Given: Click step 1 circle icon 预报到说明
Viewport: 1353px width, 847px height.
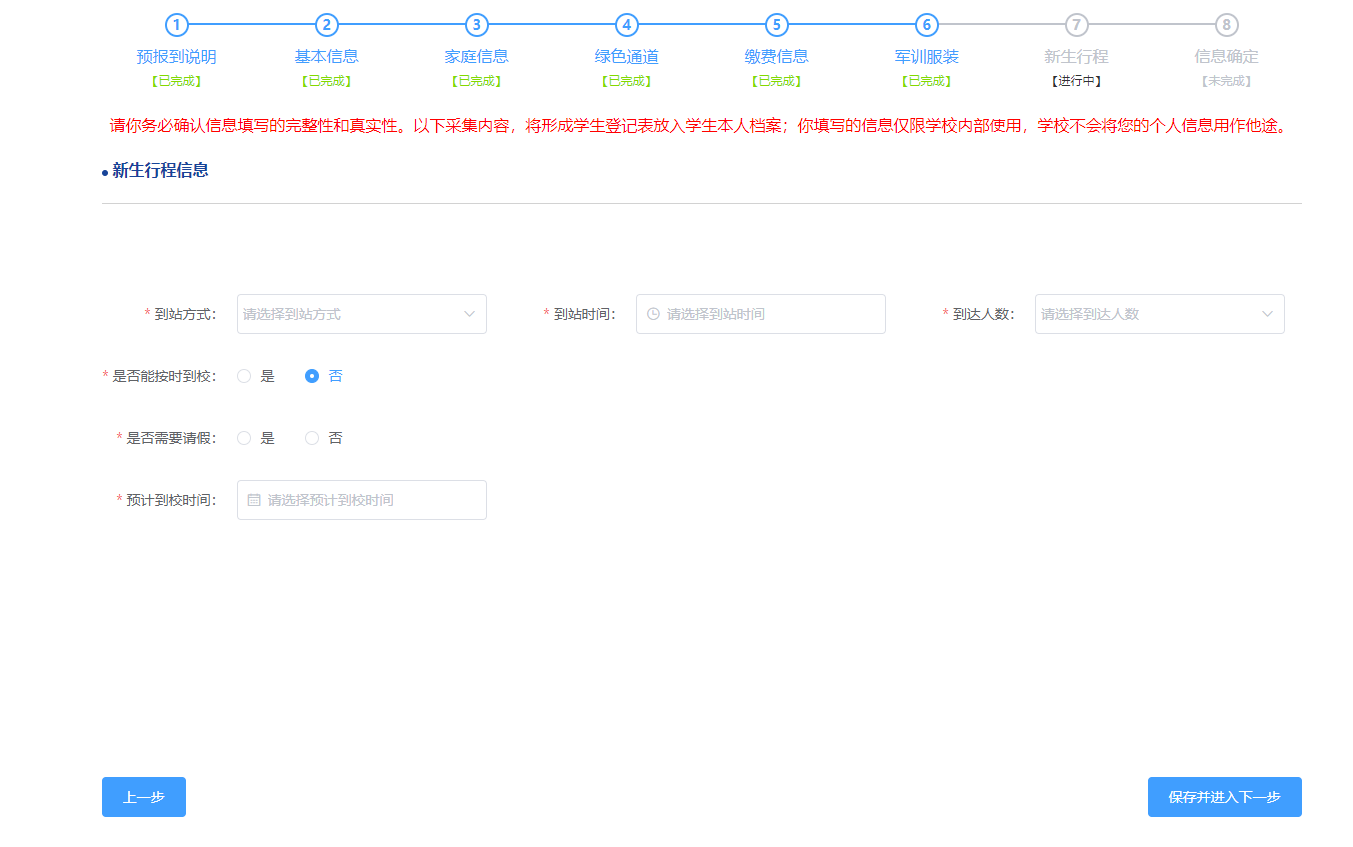Looking at the screenshot, I should [x=176, y=25].
